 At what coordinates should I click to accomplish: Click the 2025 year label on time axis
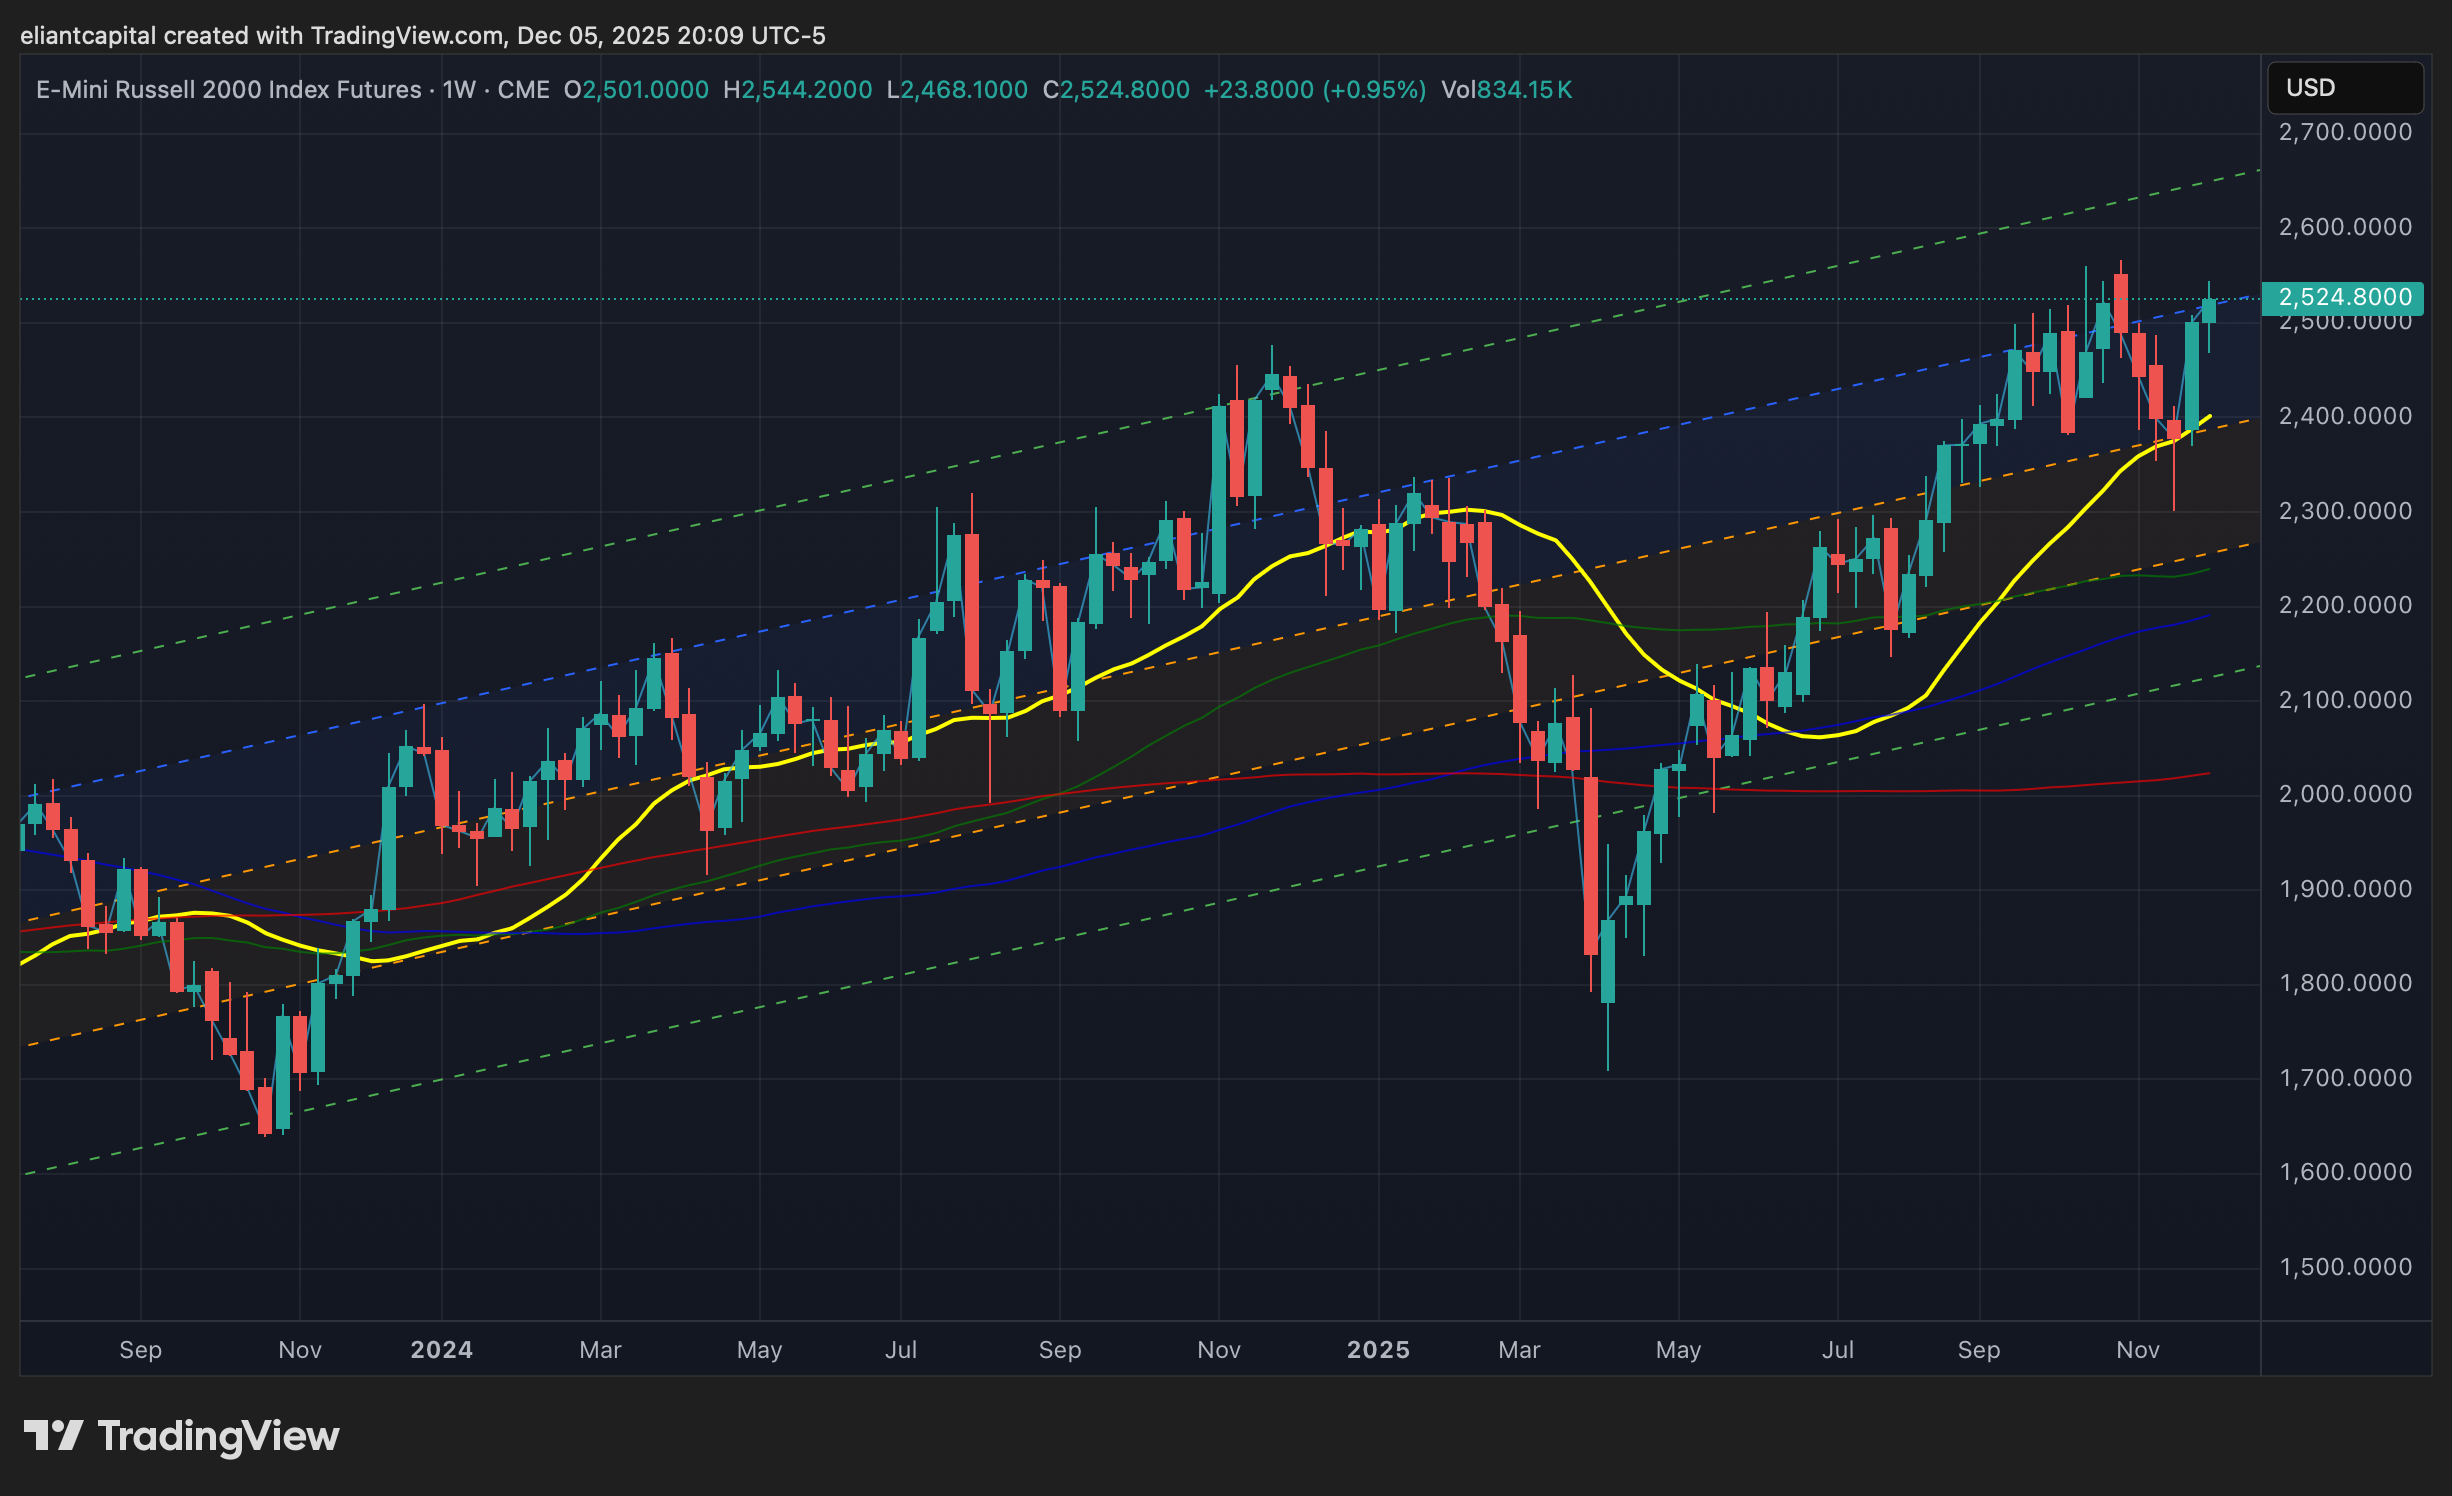pyautogui.click(x=1378, y=1350)
